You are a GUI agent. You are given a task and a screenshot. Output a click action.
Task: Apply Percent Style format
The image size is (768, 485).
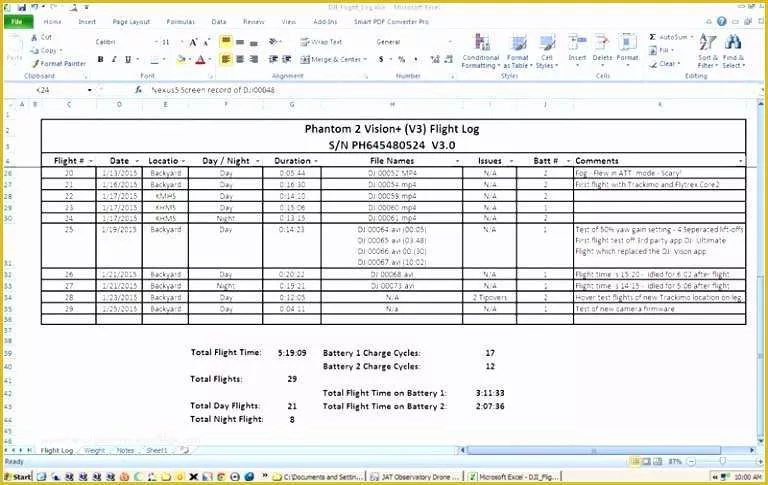[x=402, y=59]
